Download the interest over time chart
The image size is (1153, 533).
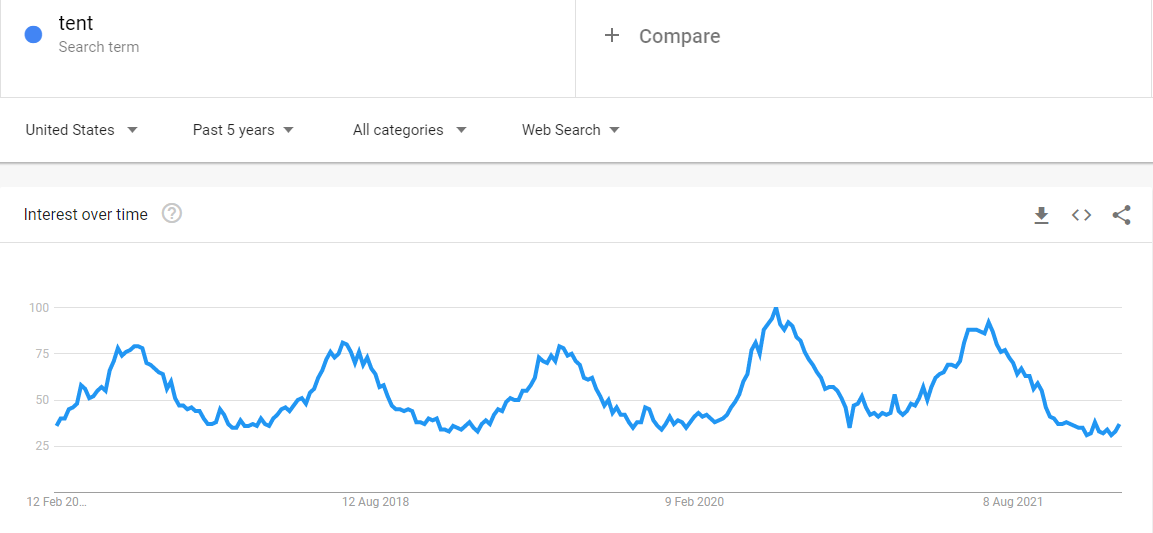1041,215
